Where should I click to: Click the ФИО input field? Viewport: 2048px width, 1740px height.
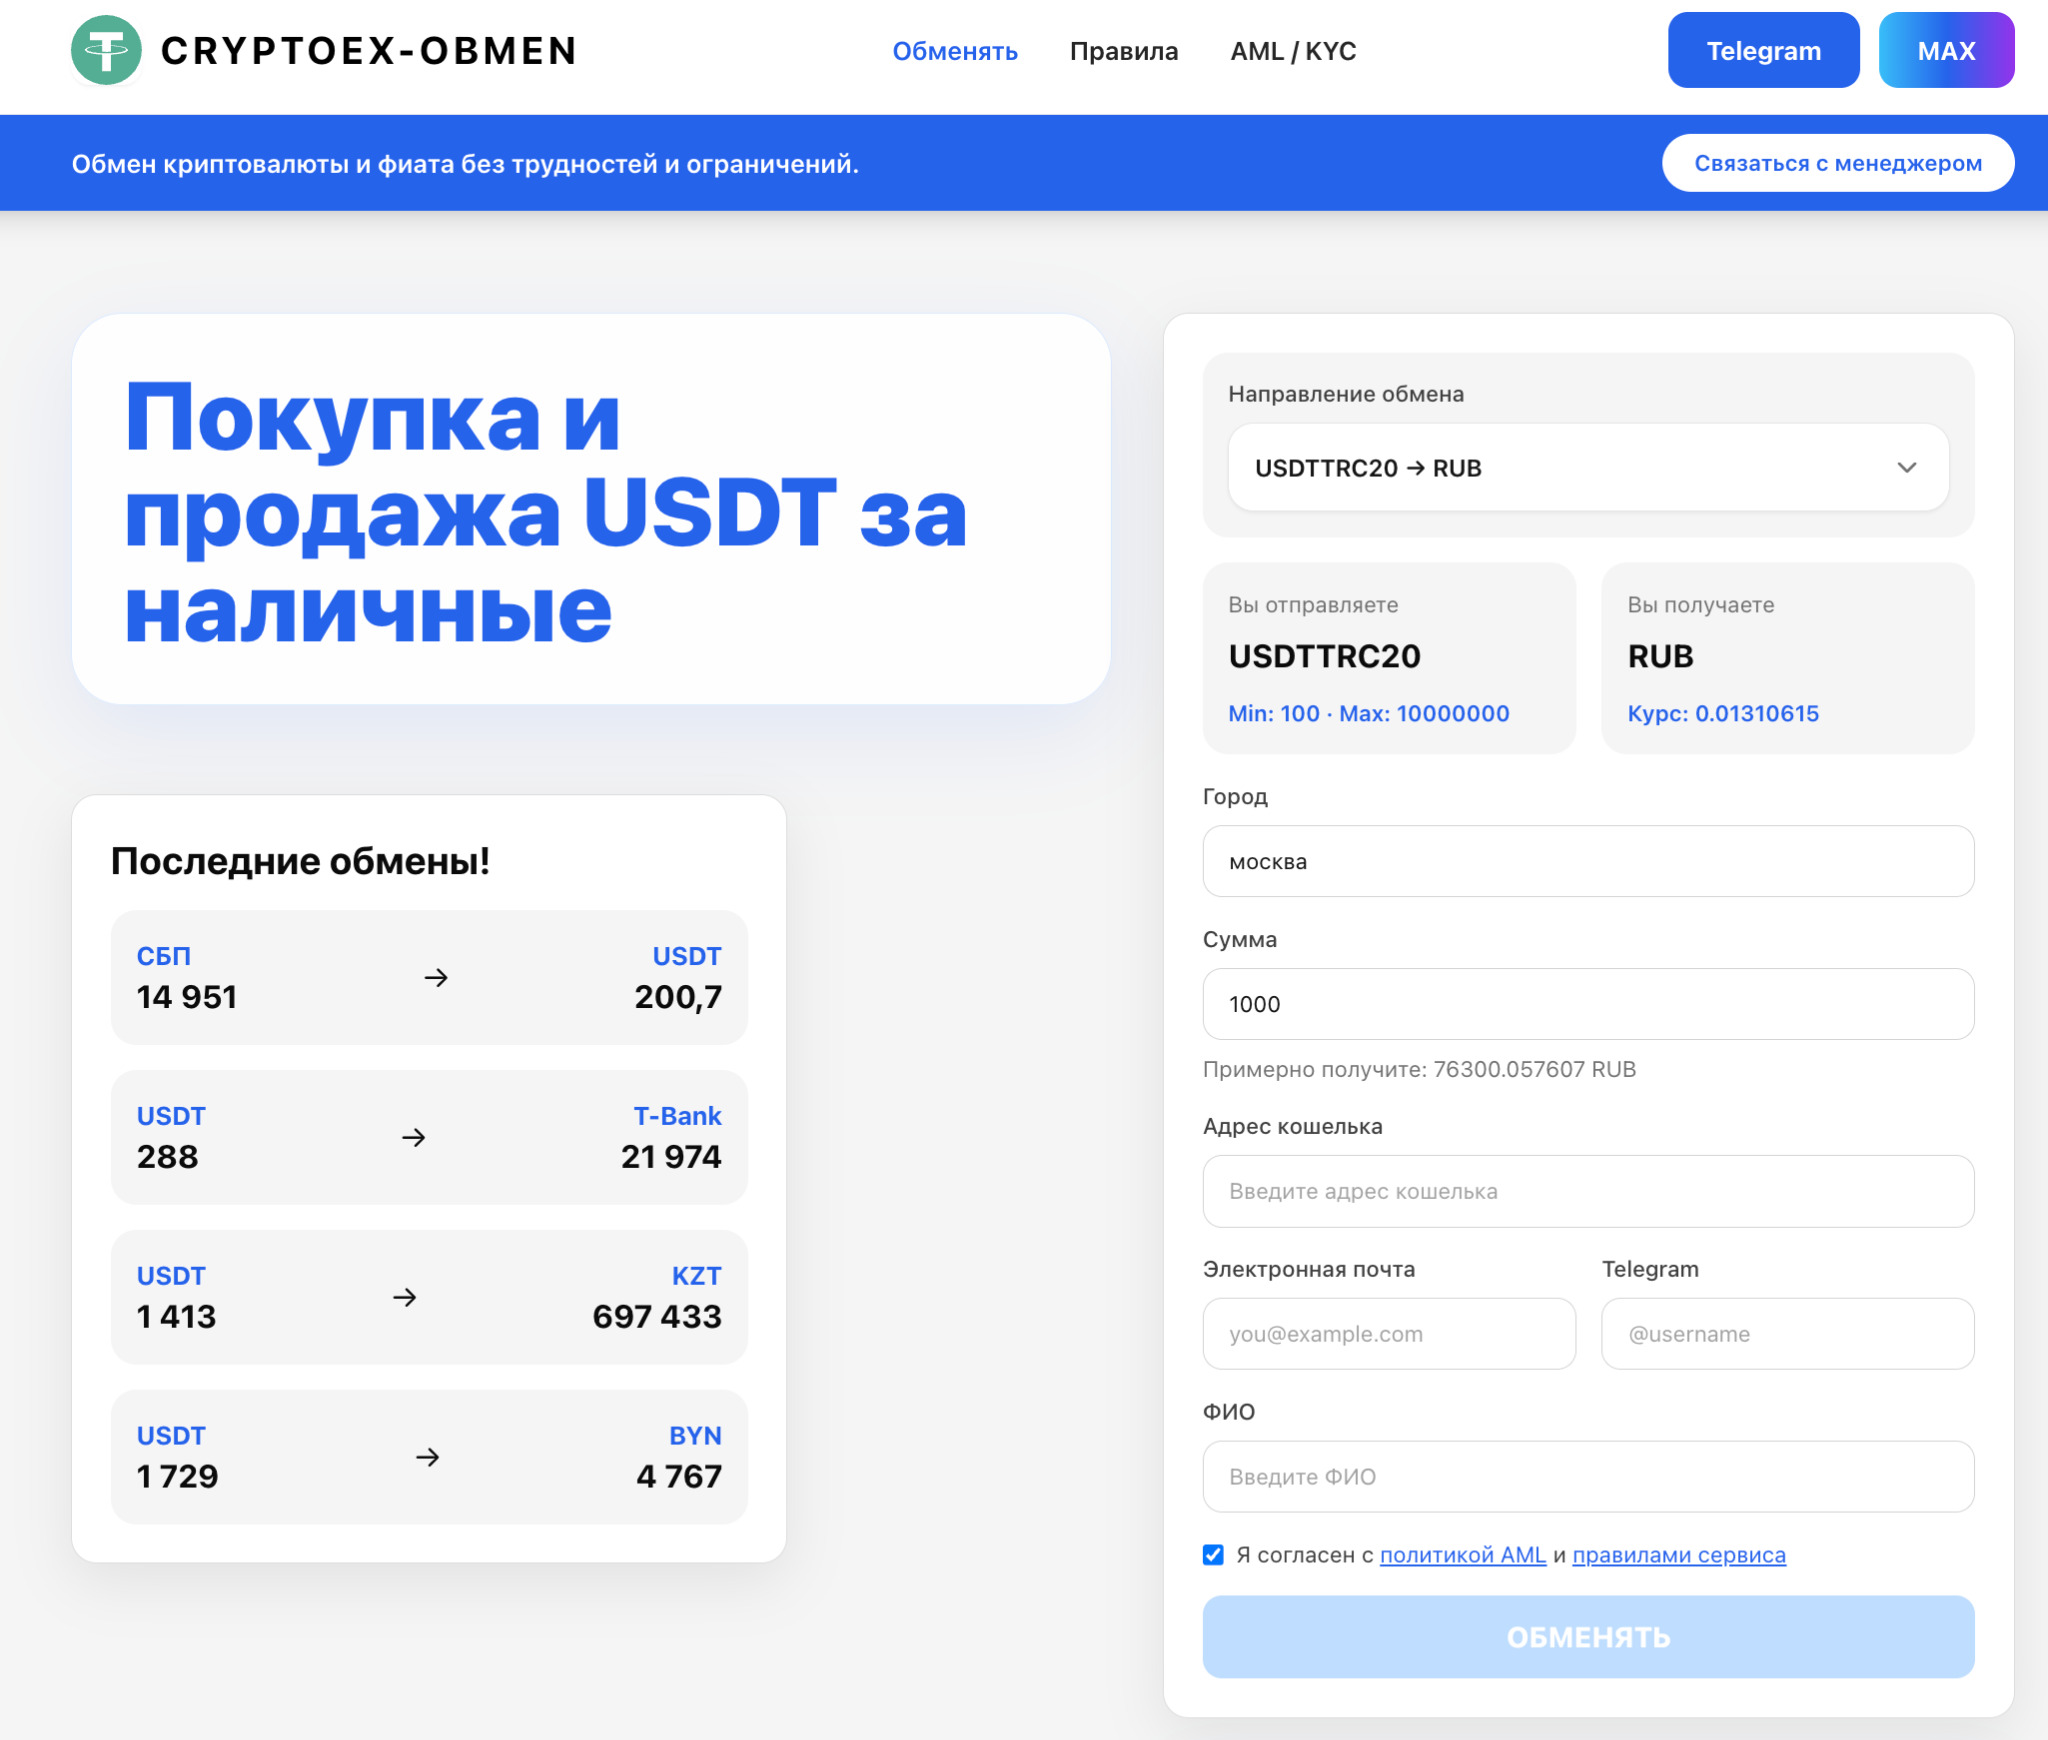tap(1588, 1477)
